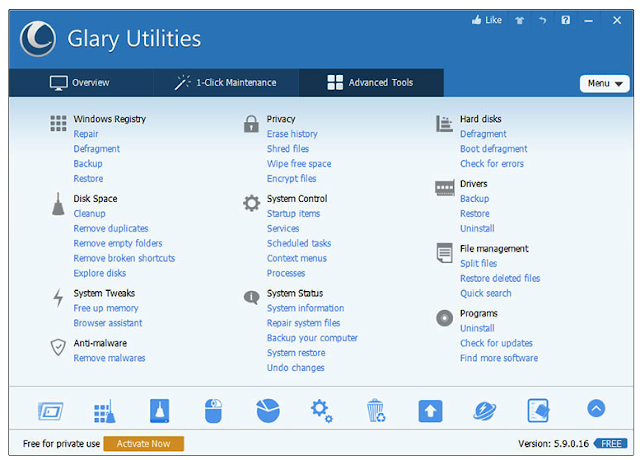Open the globe planet icon in bottom toolbar
640x460 pixels.
click(484, 411)
